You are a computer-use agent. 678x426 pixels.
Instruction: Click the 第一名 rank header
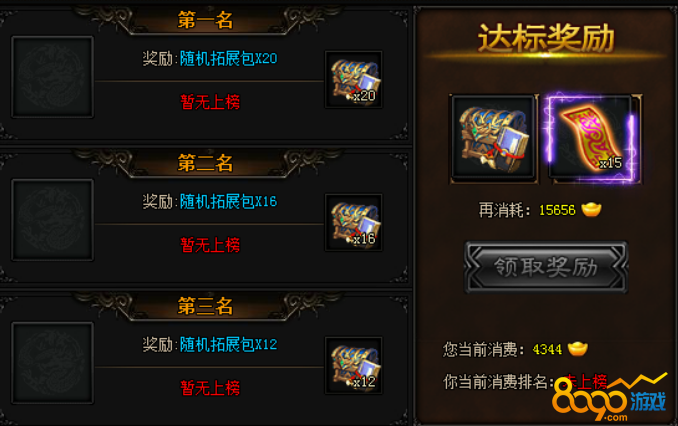point(205,20)
